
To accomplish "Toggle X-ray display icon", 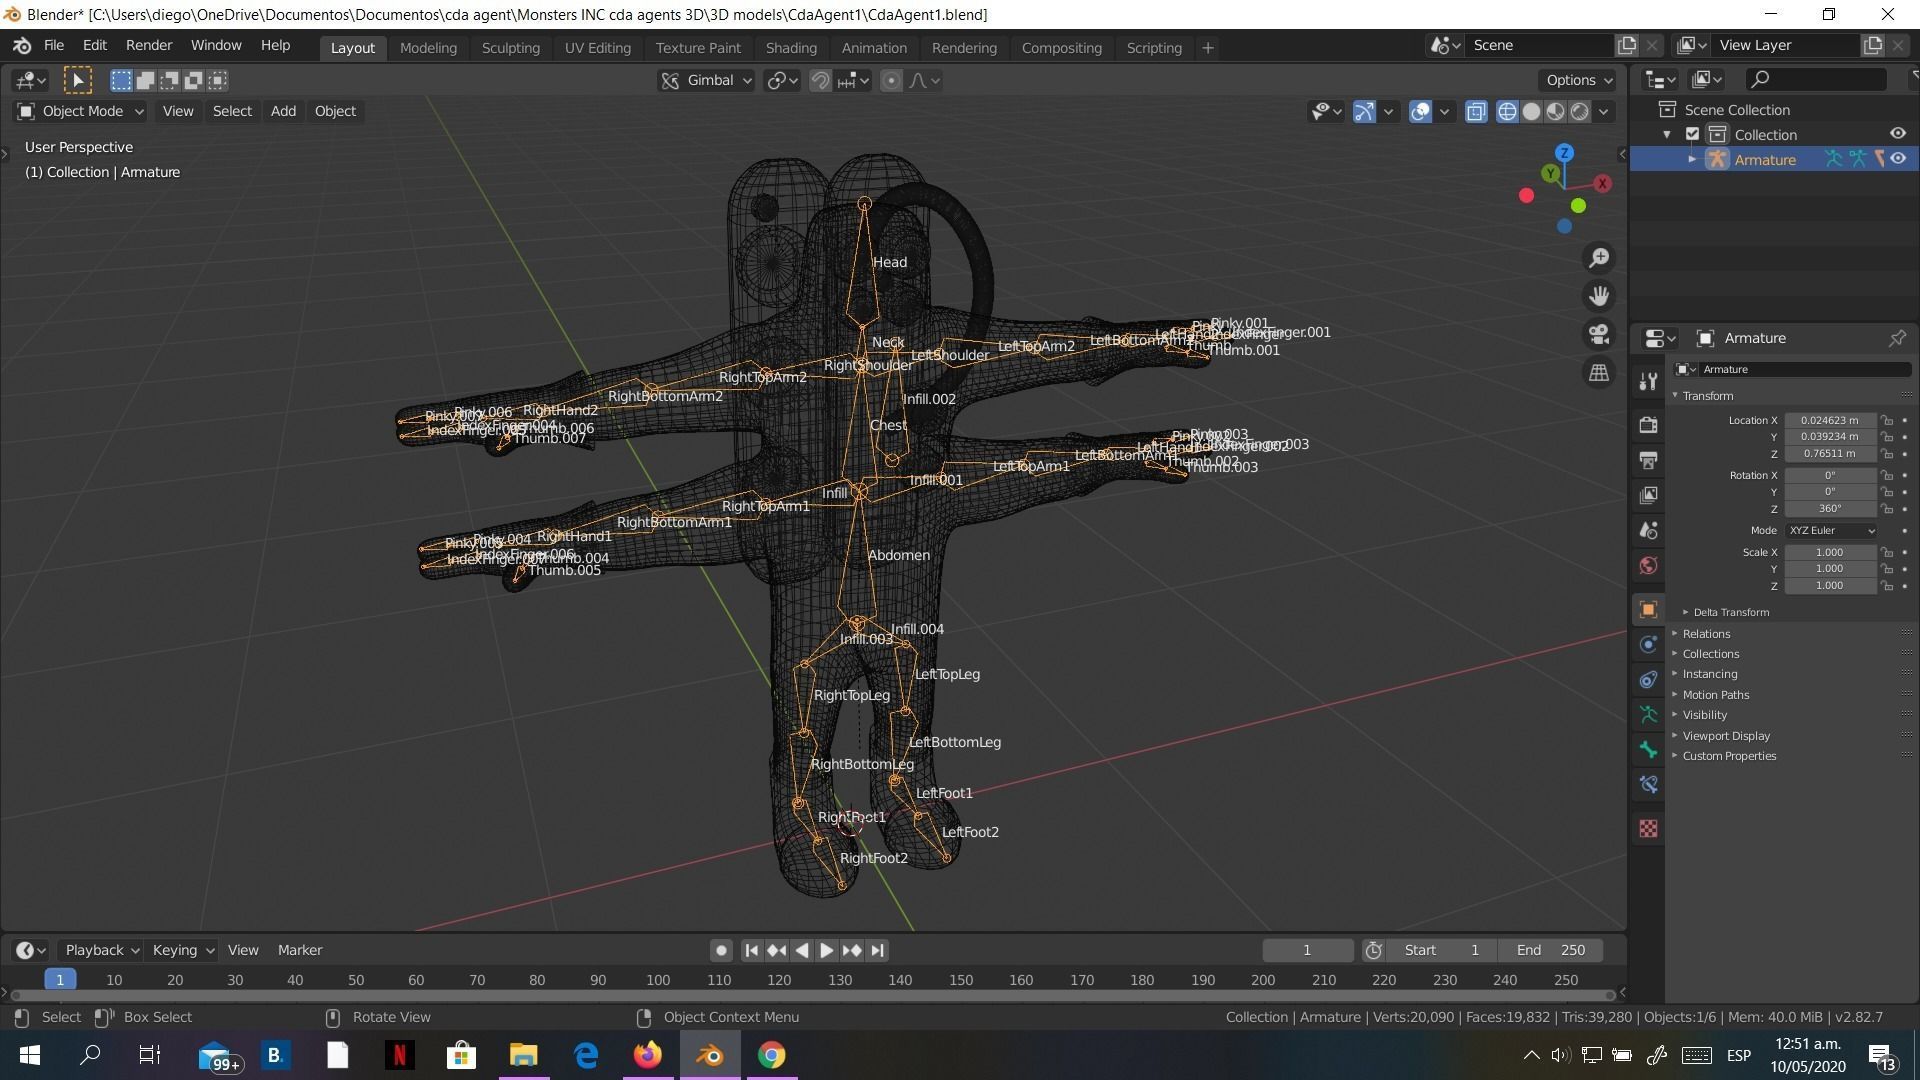I will [x=1476, y=112].
